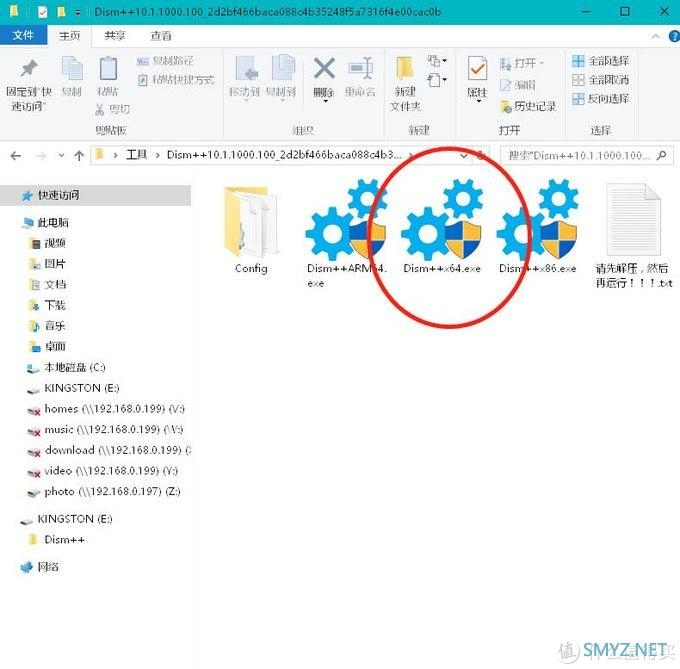Refresh the current folder view
Screen dimensions: 680x669
[481, 156]
